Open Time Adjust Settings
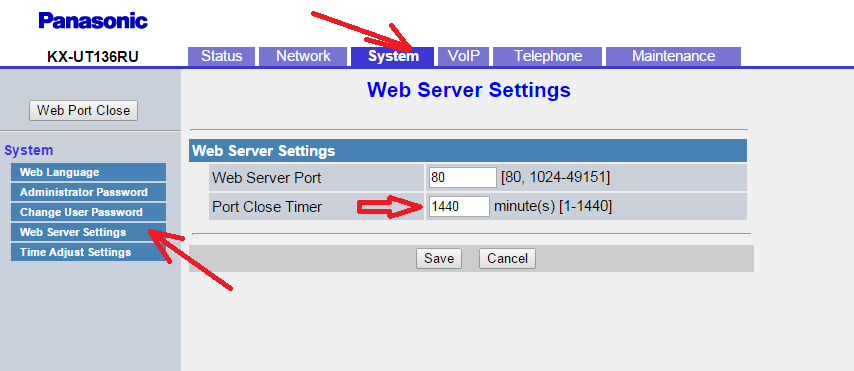This screenshot has width=854, height=371. coord(88,252)
